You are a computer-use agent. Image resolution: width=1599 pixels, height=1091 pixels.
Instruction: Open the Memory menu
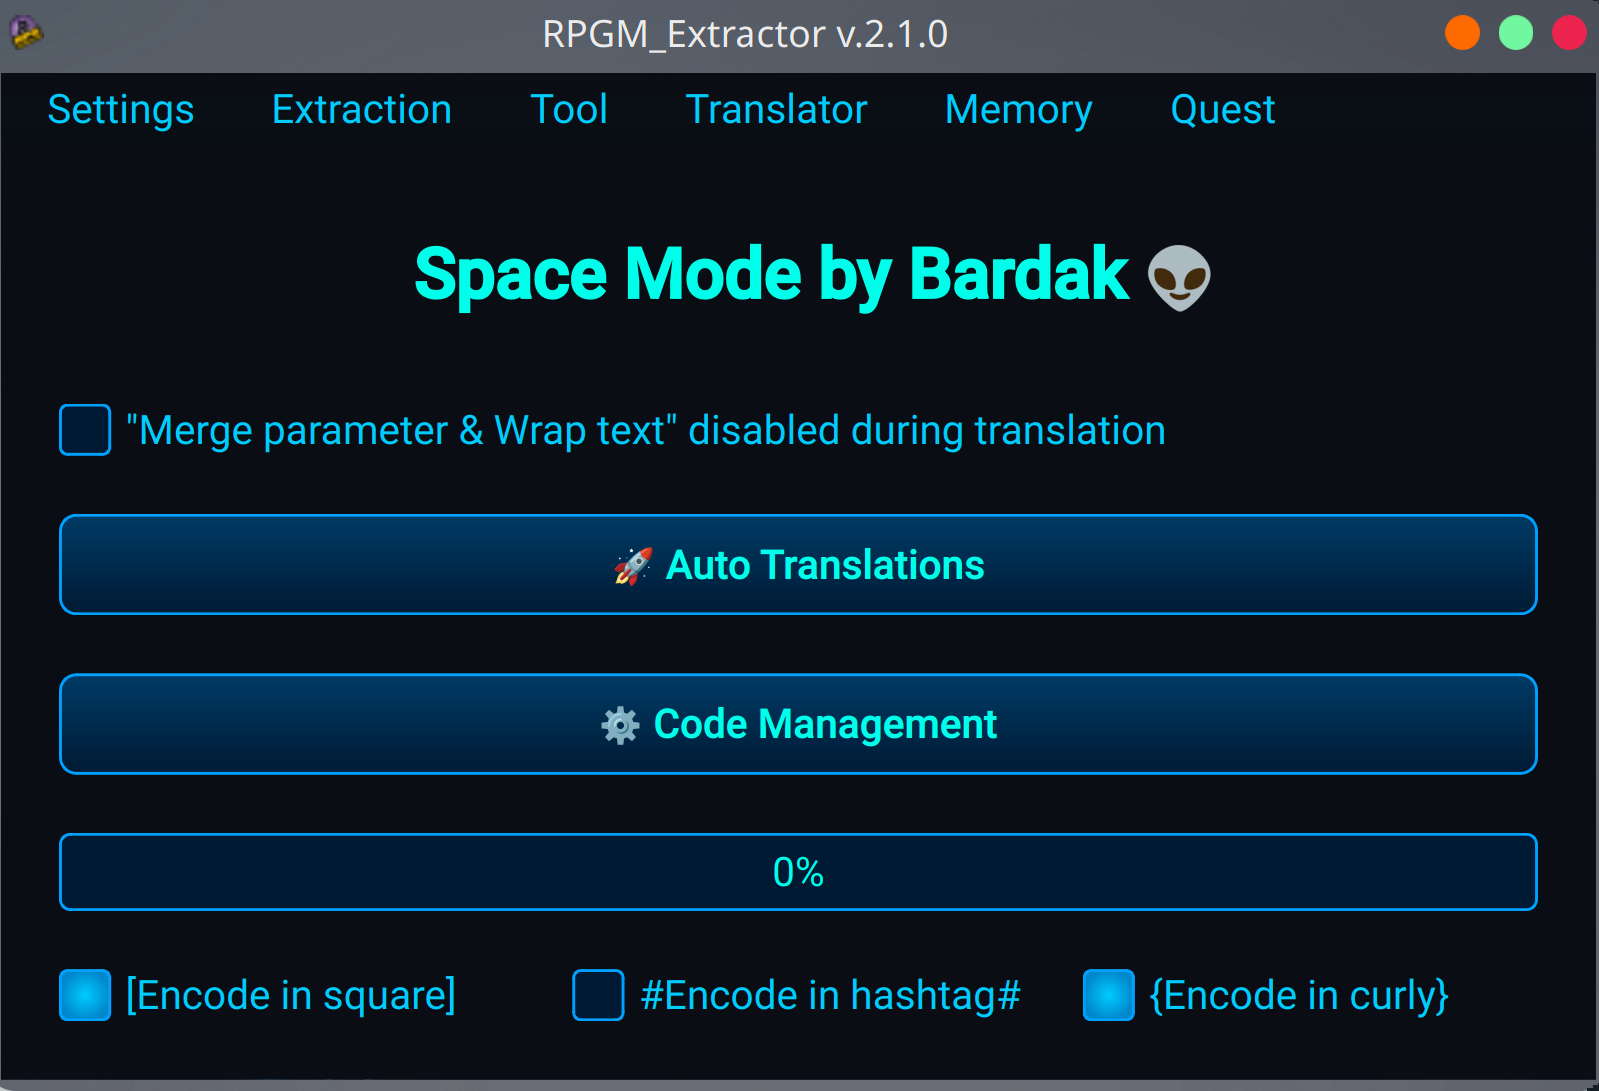[1019, 110]
